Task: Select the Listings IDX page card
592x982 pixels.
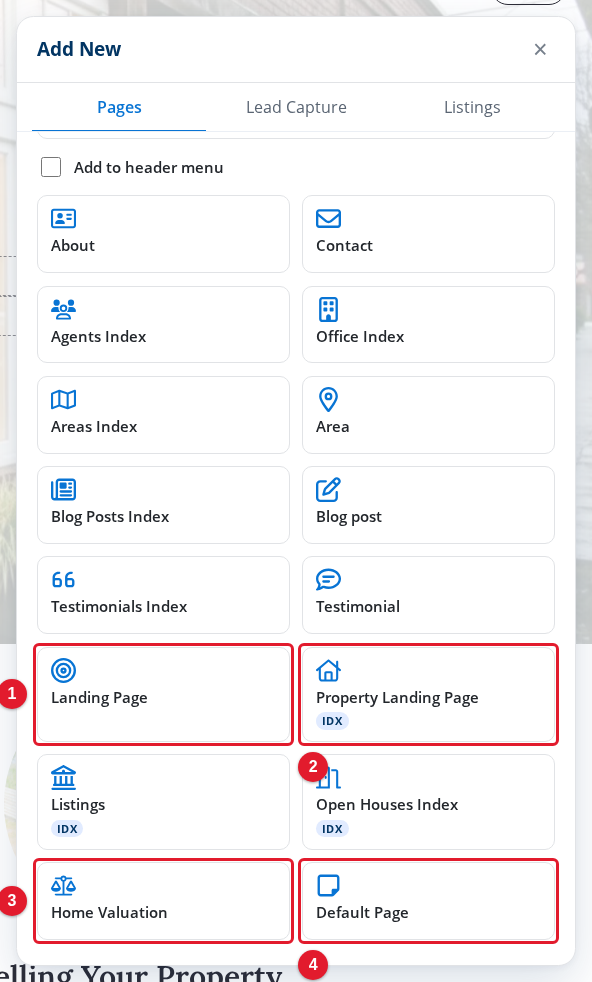Action: 164,802
